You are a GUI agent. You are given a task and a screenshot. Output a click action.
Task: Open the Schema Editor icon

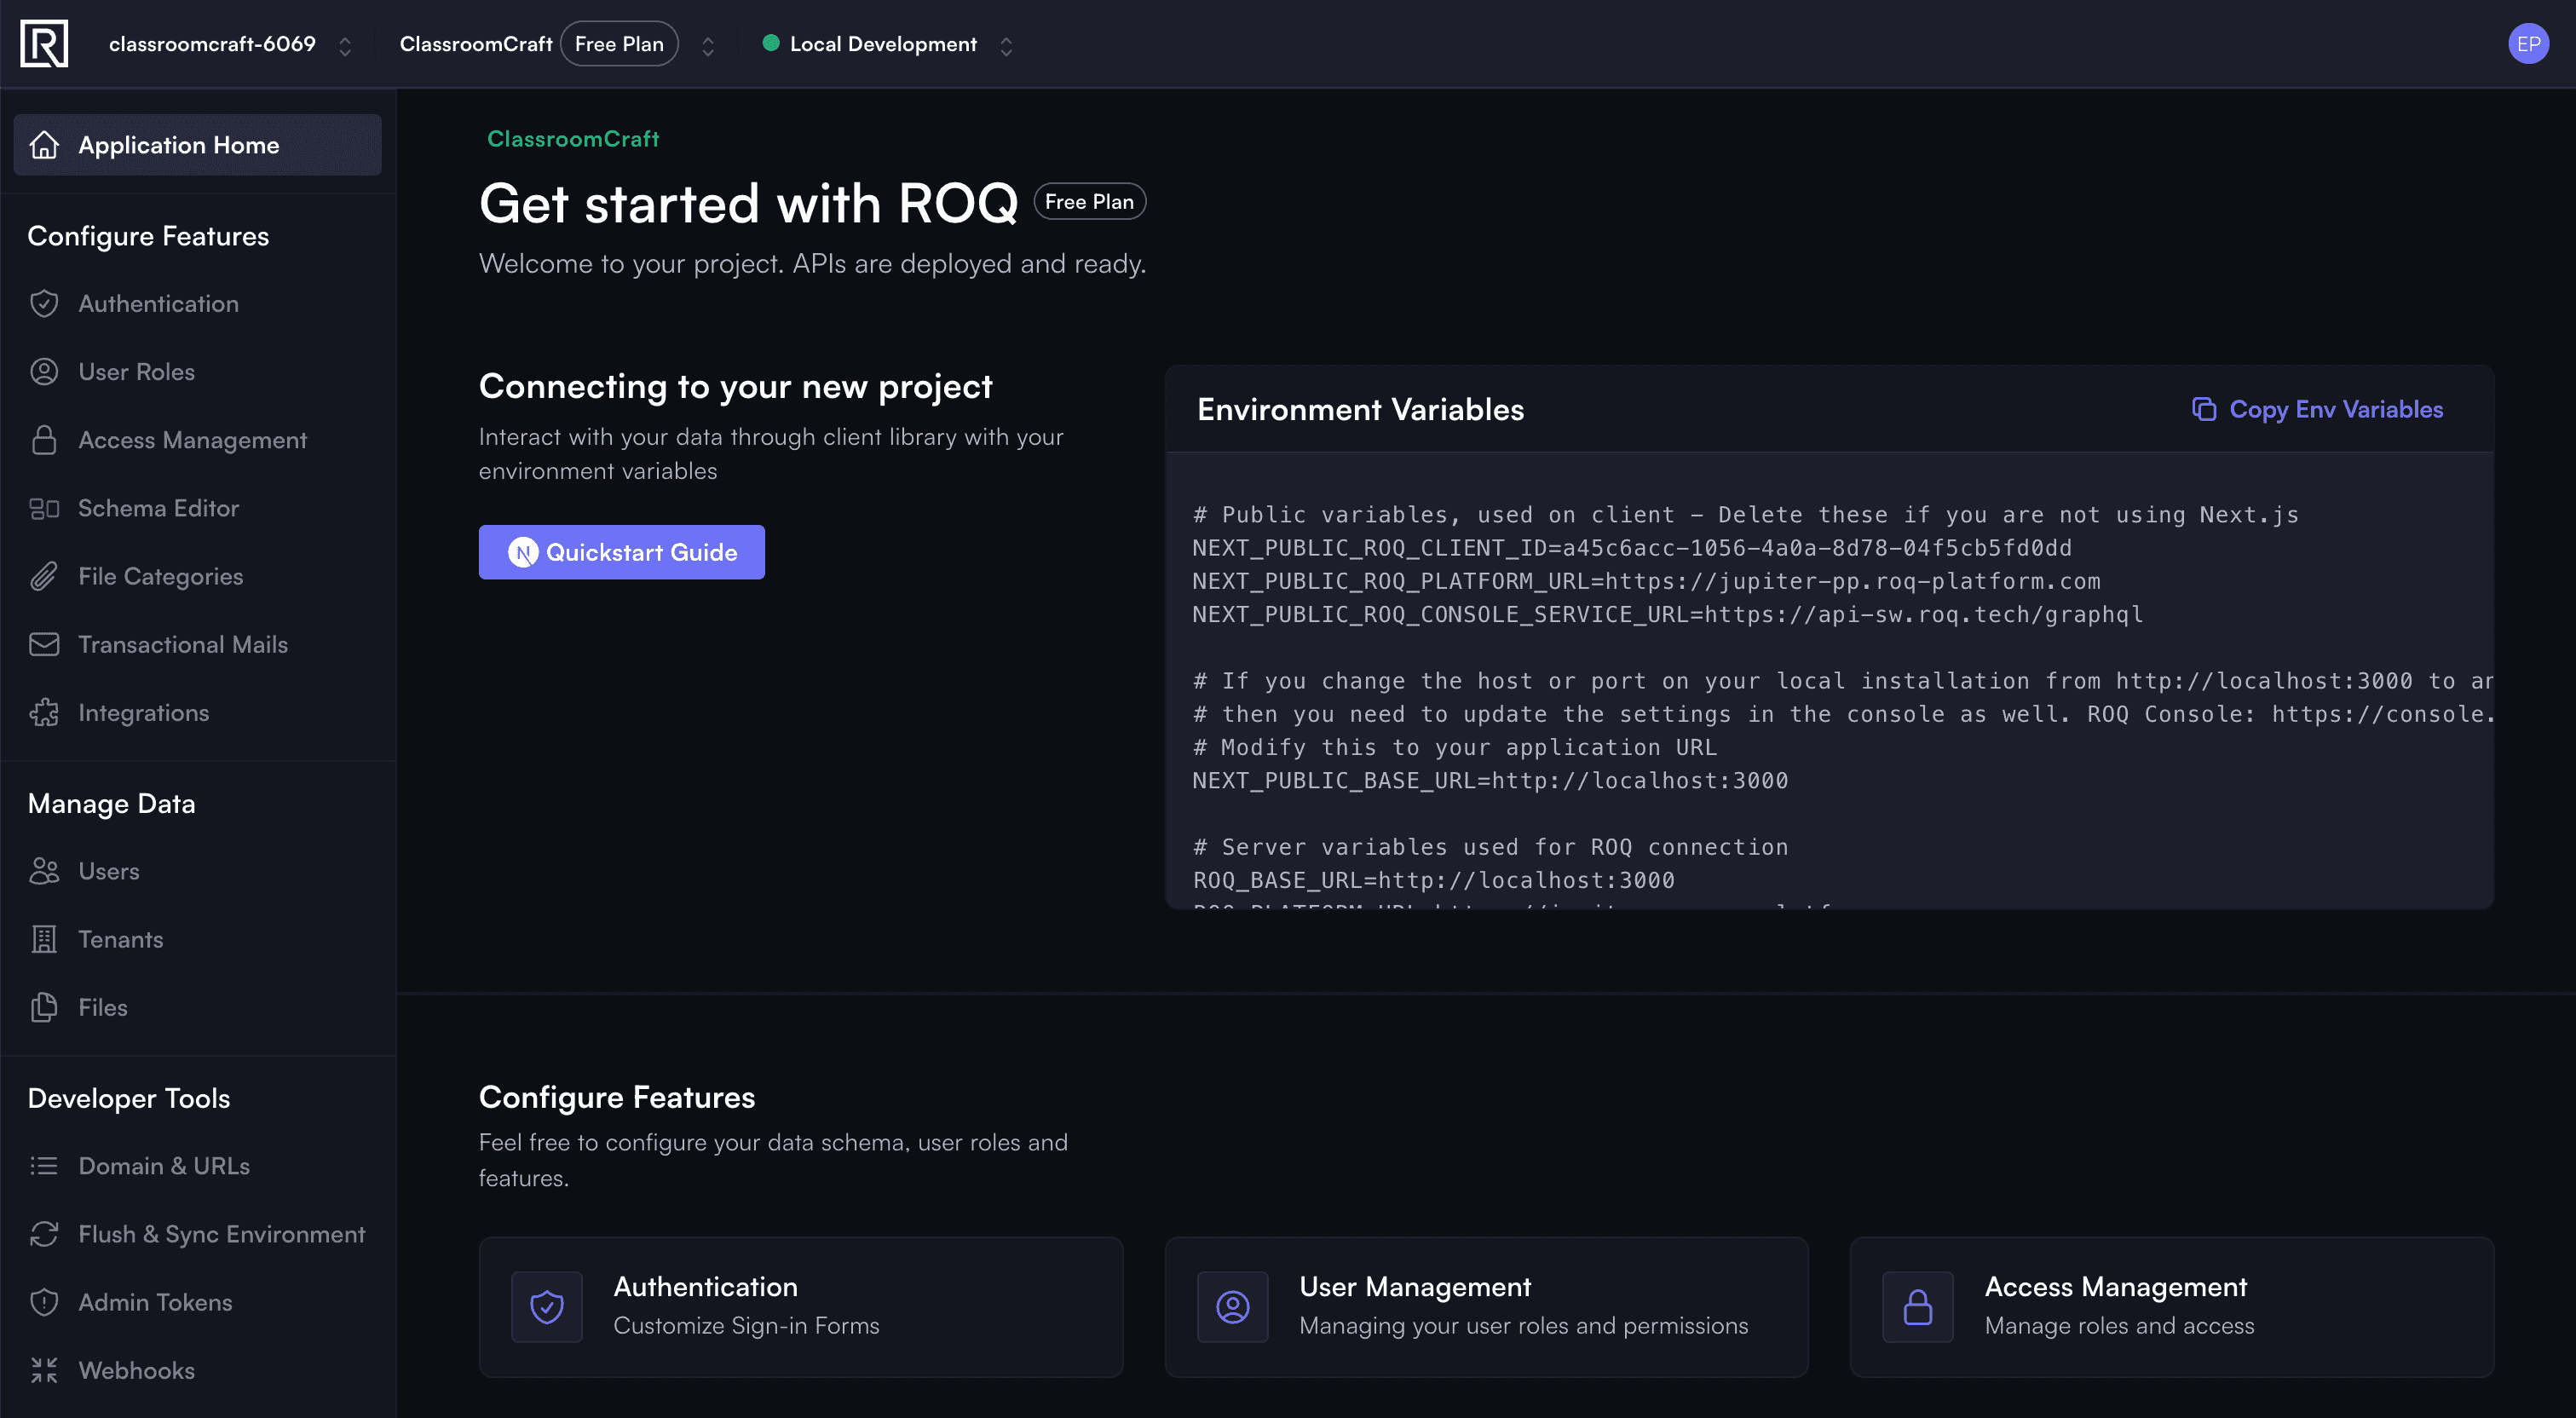pyautogui.click(x=43, y=506)
